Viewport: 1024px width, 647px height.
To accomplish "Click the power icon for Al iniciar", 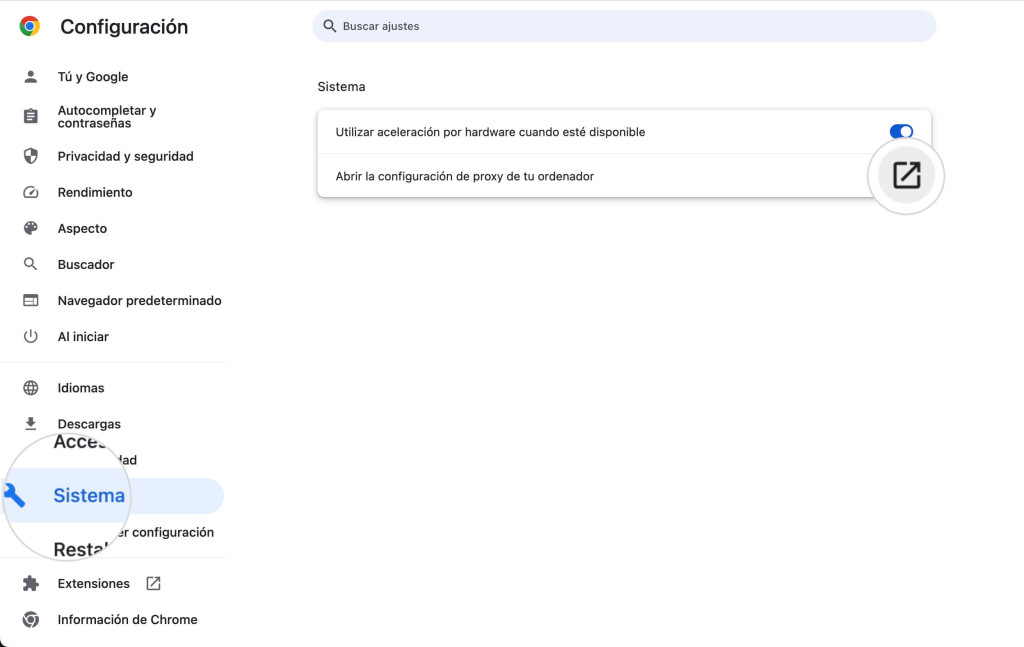I will pyautogui.click(x=31, y=336).
